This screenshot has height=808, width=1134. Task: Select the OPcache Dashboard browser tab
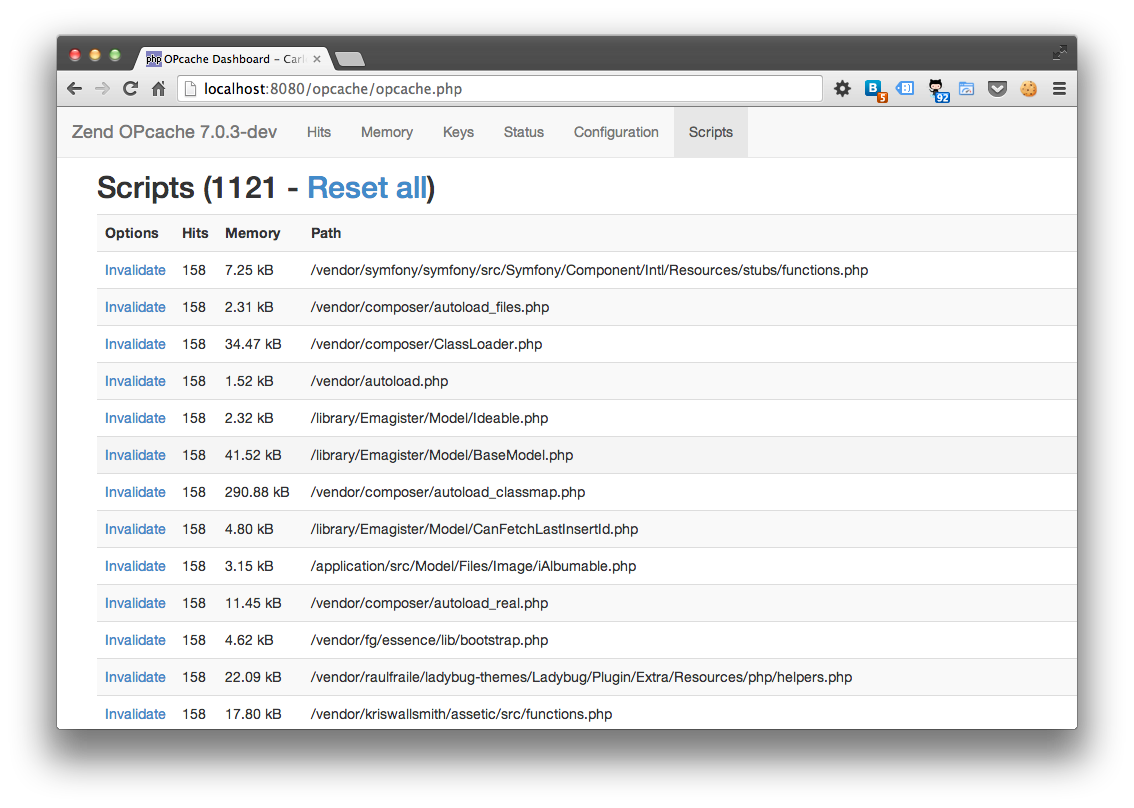(233, 59)
